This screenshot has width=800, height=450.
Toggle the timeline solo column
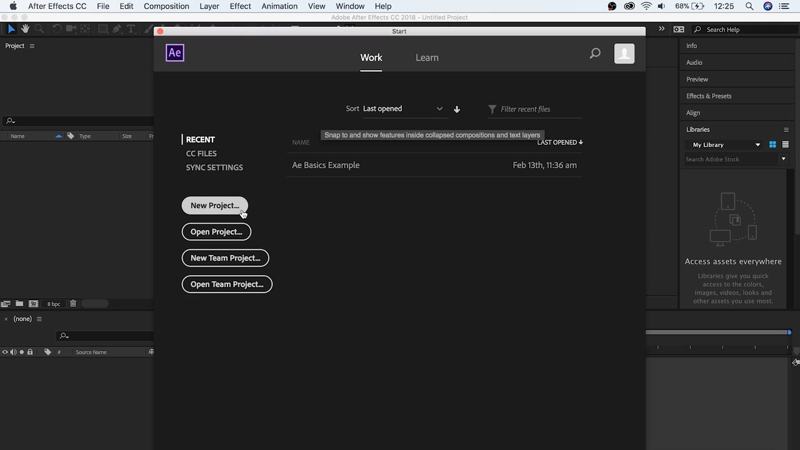coord(21,352)
